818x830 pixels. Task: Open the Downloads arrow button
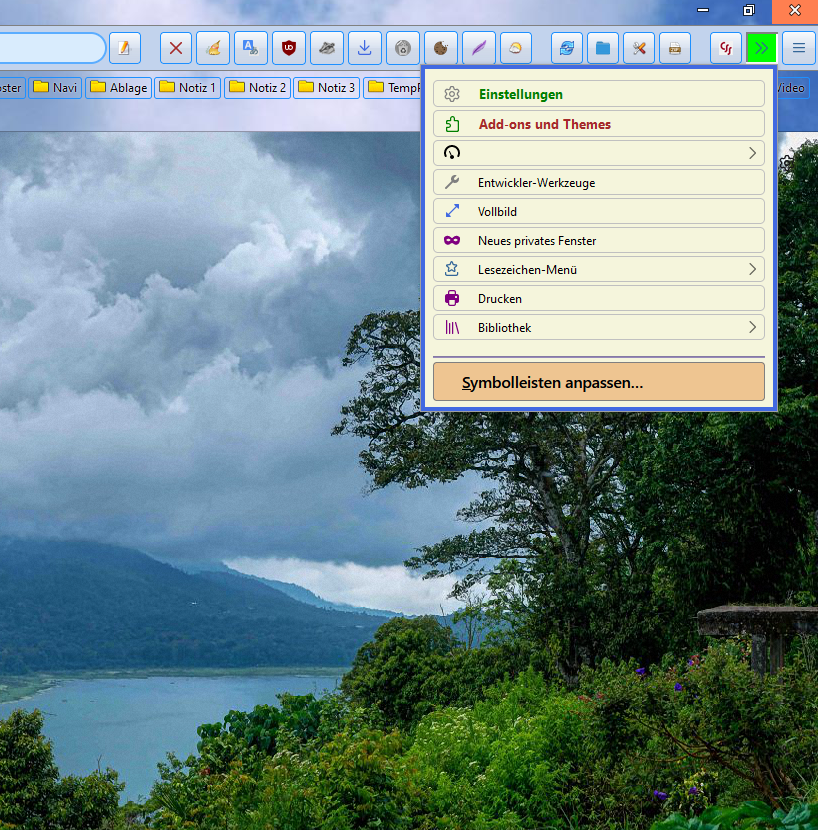click(x=364, y=48)
